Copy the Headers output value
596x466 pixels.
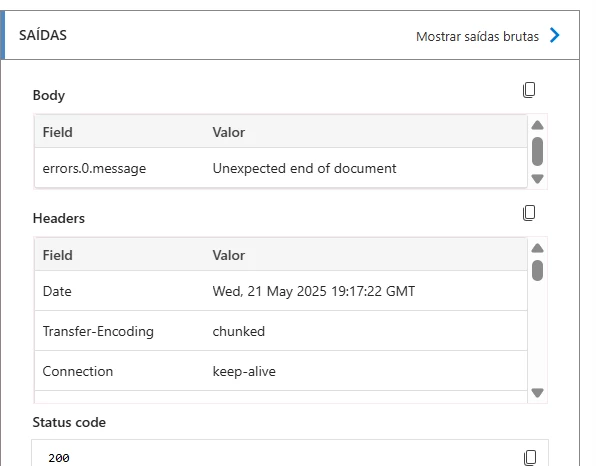pos(529,213)
